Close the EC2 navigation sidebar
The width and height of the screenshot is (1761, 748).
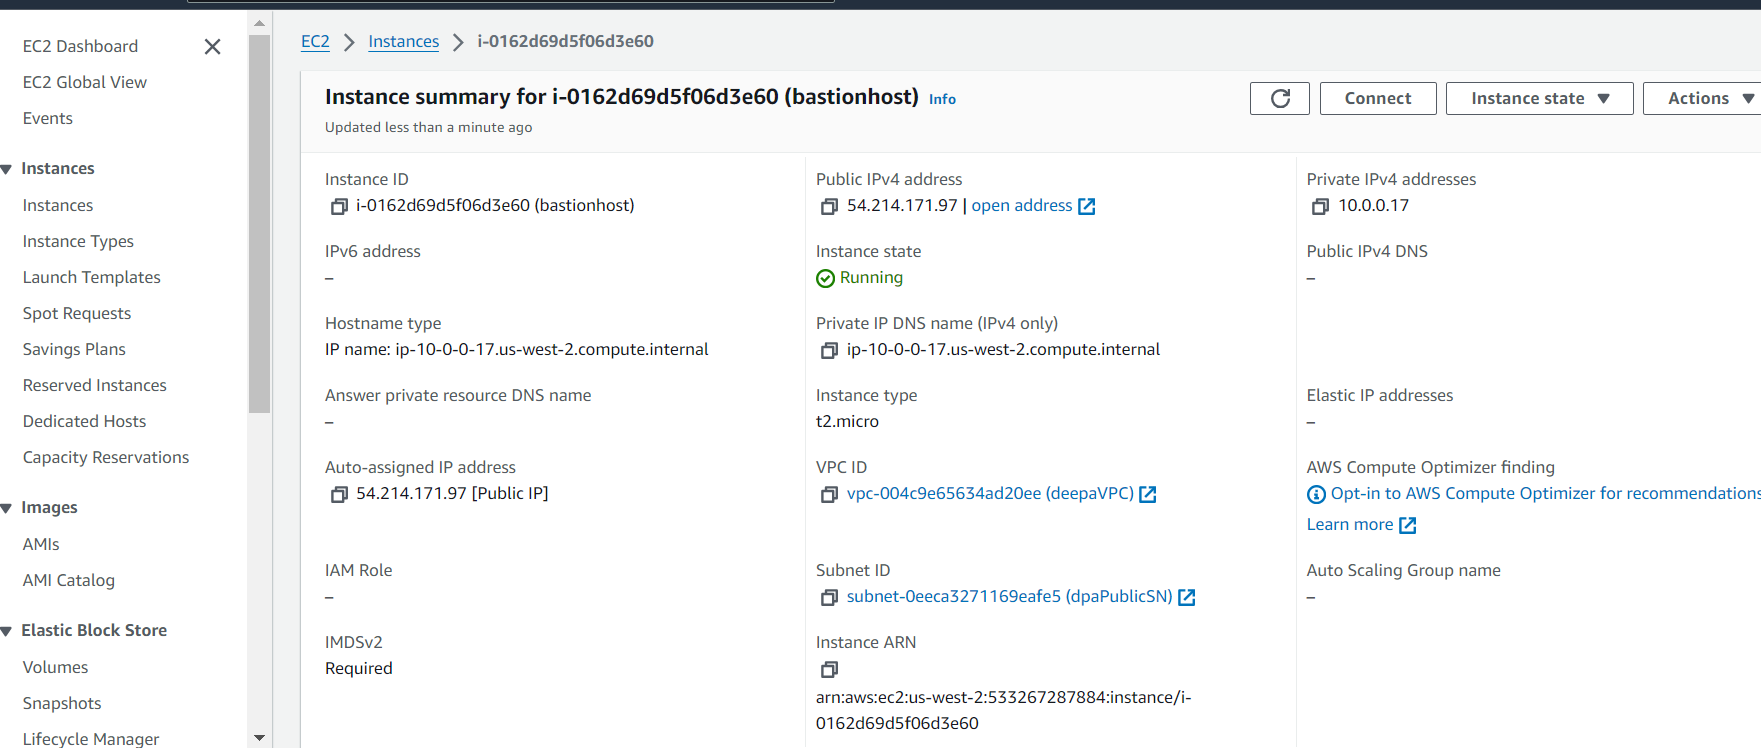pyautogui.click(x=212, y=47)
